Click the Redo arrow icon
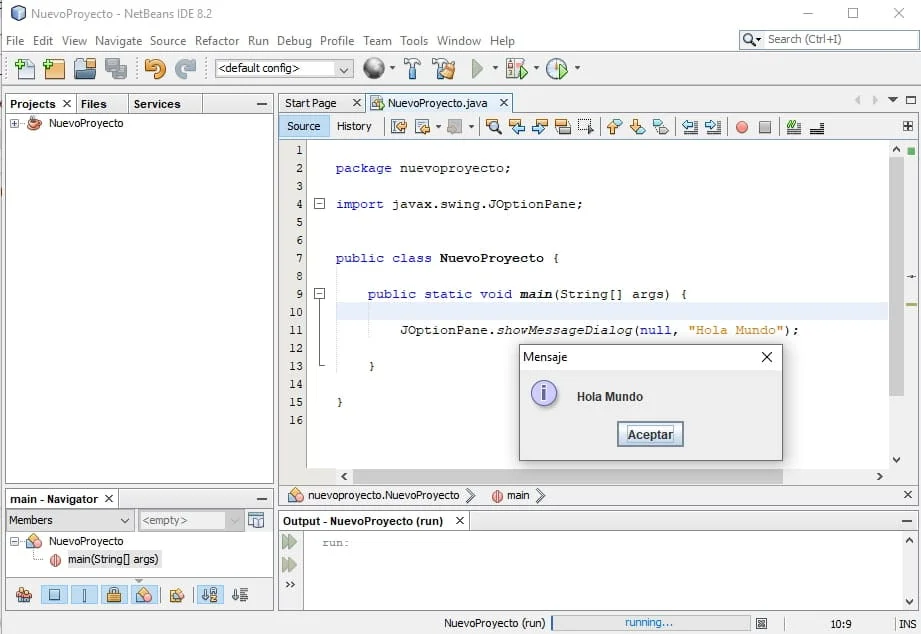921x634 pixels. point(186,69)
